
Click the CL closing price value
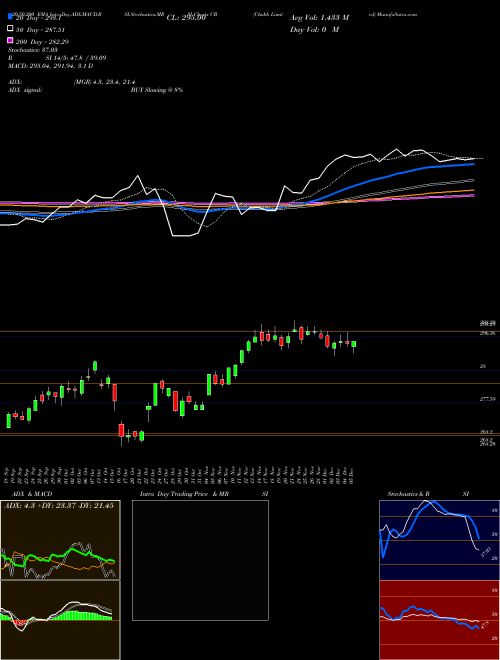(x=186, y=18)
